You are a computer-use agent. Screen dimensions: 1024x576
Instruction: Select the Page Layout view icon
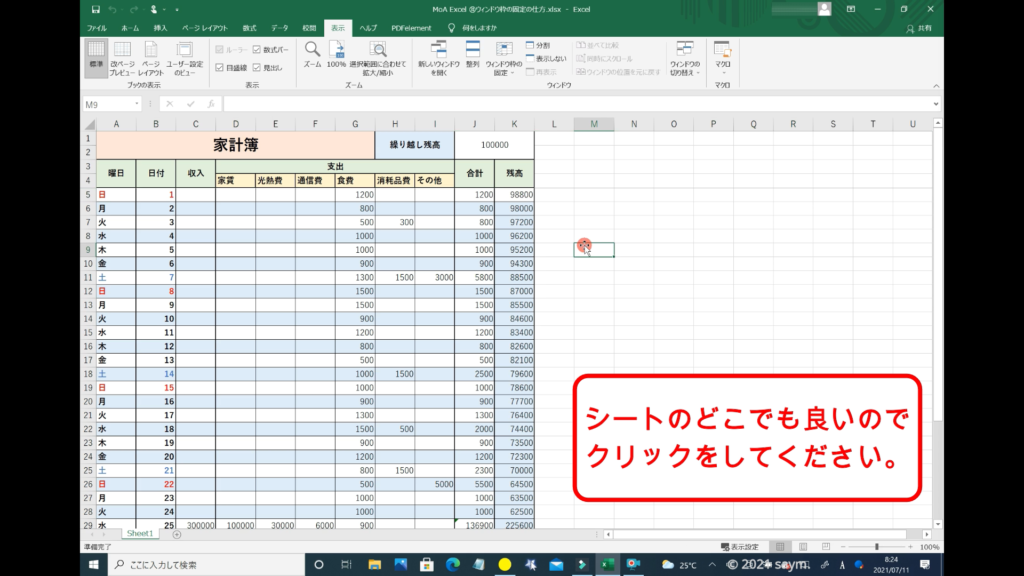[151, 58]
